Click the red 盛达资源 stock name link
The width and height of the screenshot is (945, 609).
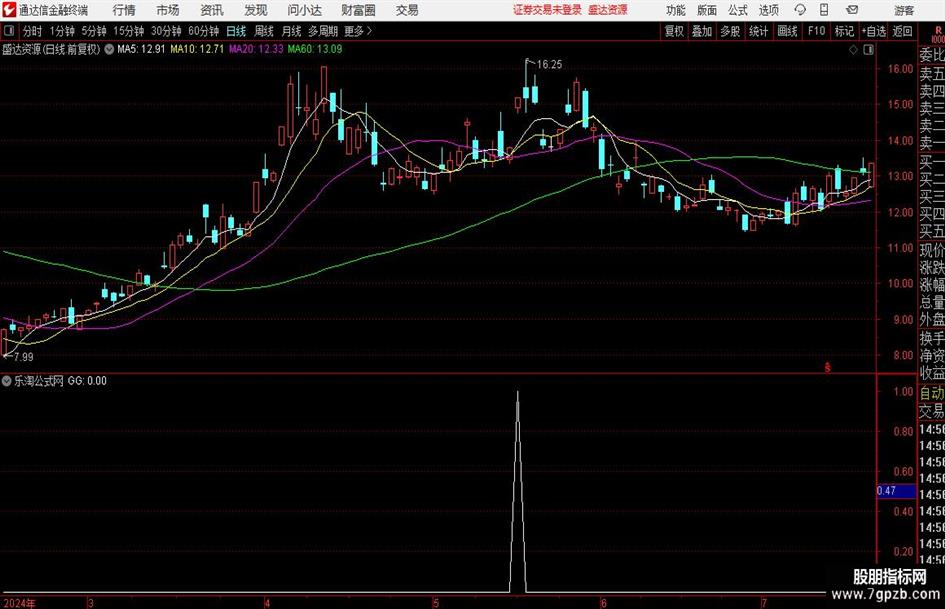pos(608,10)
